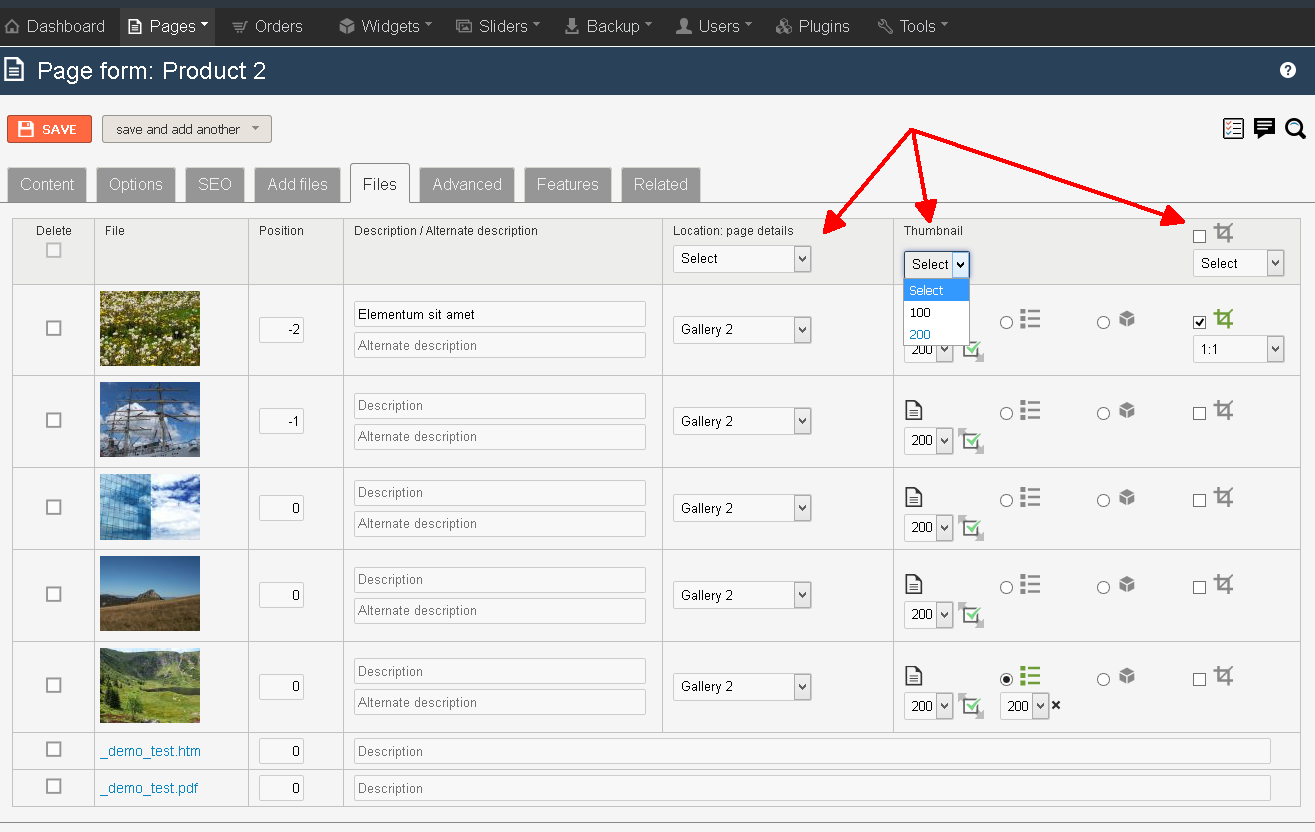Click the crop icon in the table header

(1223, 233)
